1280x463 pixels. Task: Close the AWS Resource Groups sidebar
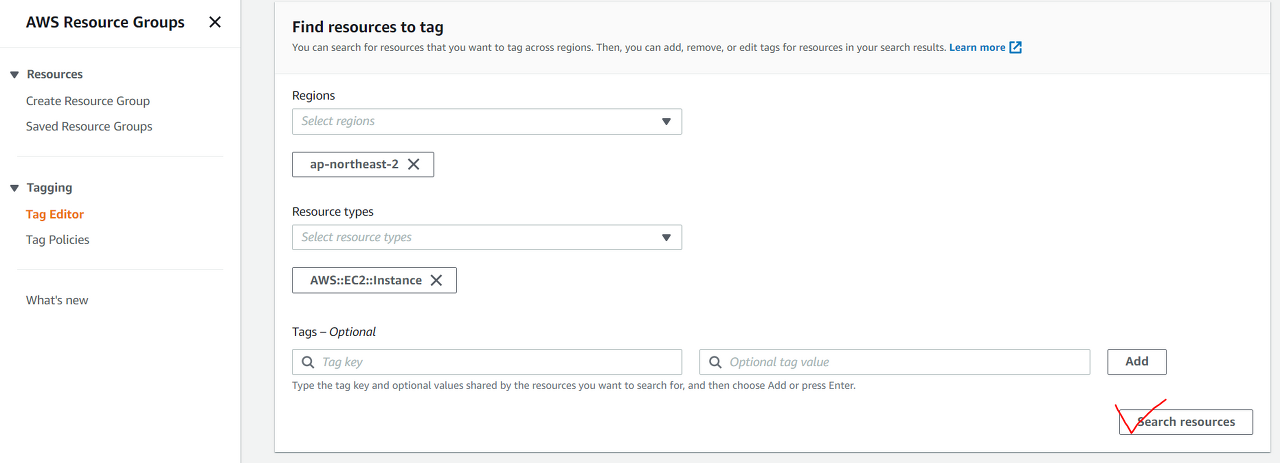[x=215, y=22]
